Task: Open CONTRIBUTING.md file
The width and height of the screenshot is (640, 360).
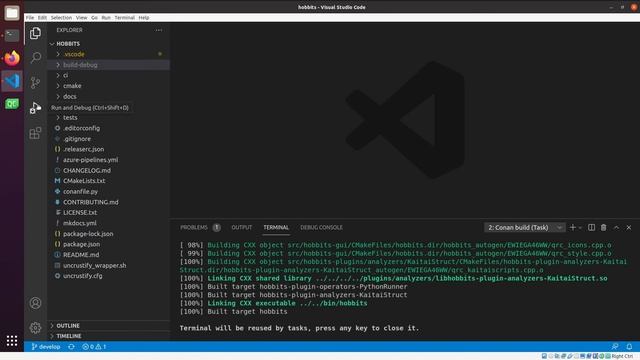Action: tap(91, 202)
